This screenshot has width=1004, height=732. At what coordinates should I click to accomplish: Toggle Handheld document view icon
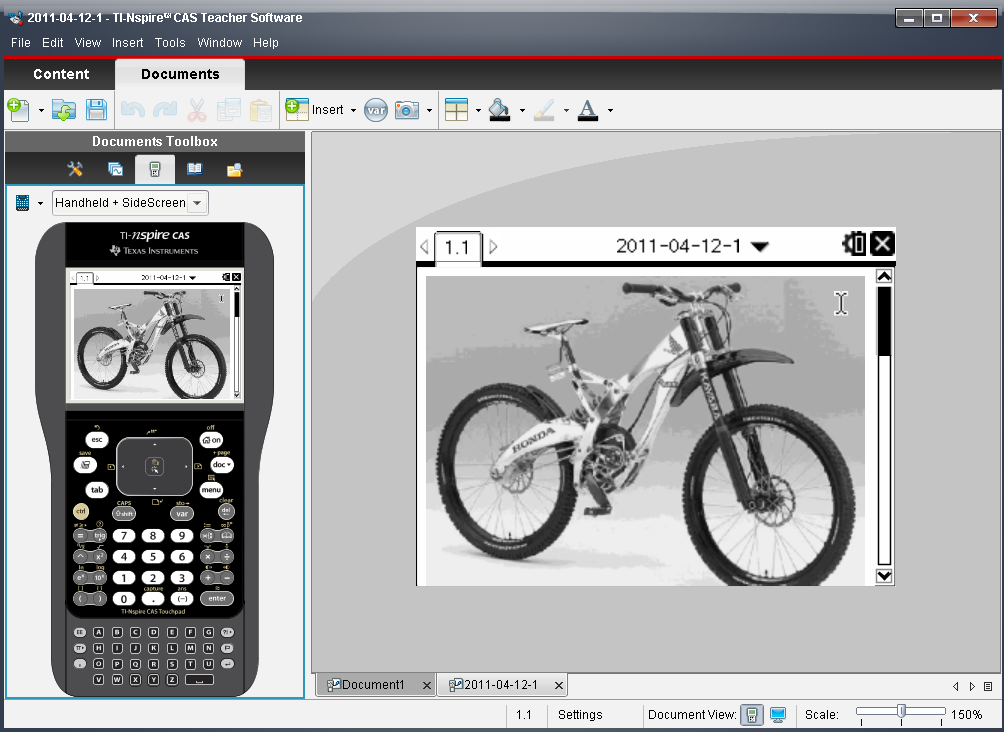(x=752, y=715)
